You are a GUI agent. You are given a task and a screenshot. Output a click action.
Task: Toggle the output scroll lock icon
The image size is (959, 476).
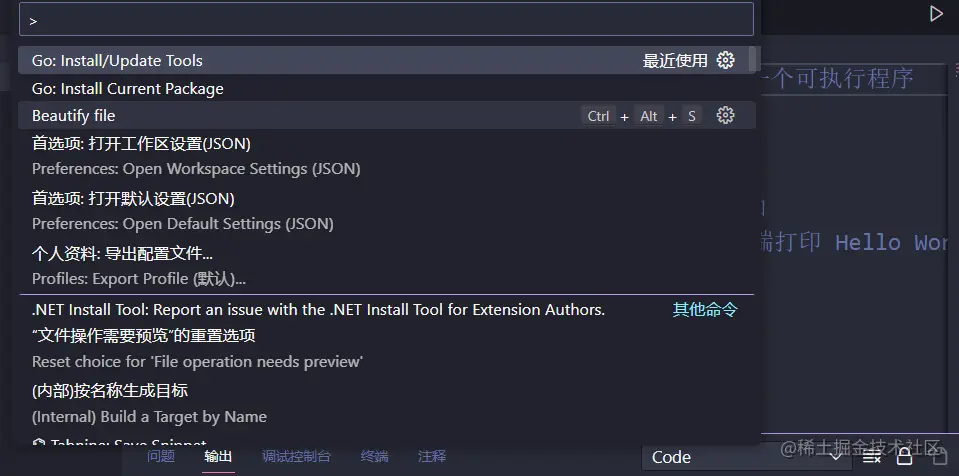(x=905, y=457)
